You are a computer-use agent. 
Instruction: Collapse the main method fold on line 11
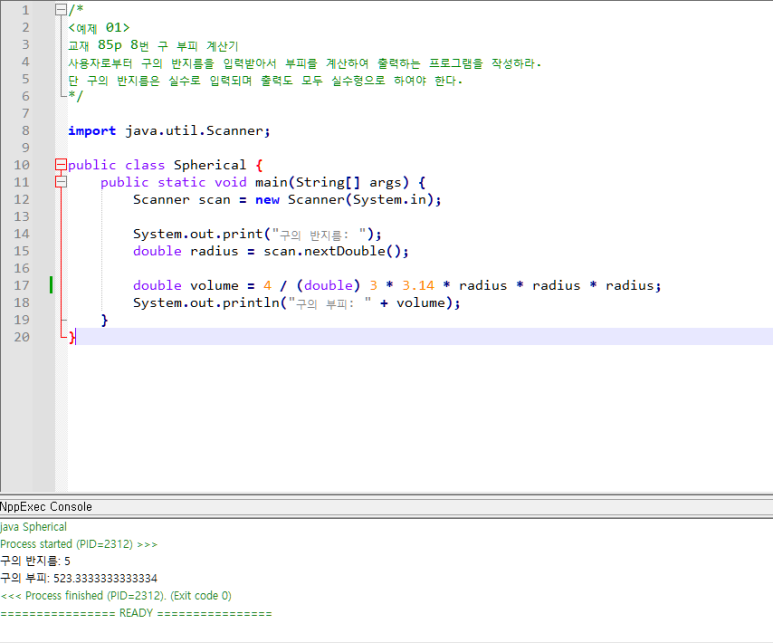pos(61,182)
